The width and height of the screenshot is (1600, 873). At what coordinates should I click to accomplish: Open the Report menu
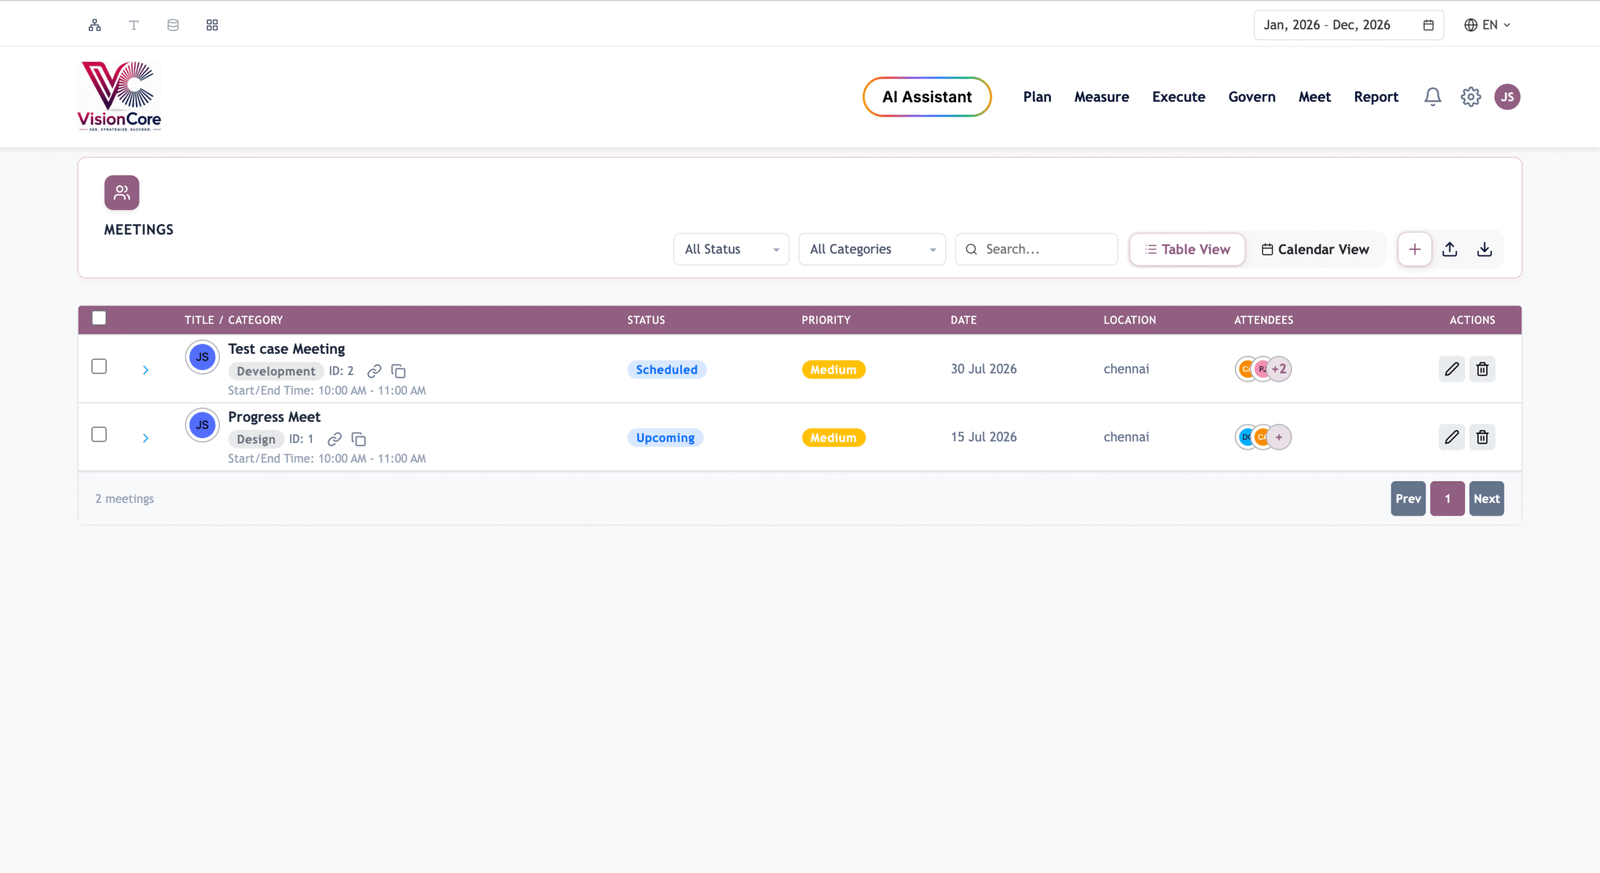1376,97
